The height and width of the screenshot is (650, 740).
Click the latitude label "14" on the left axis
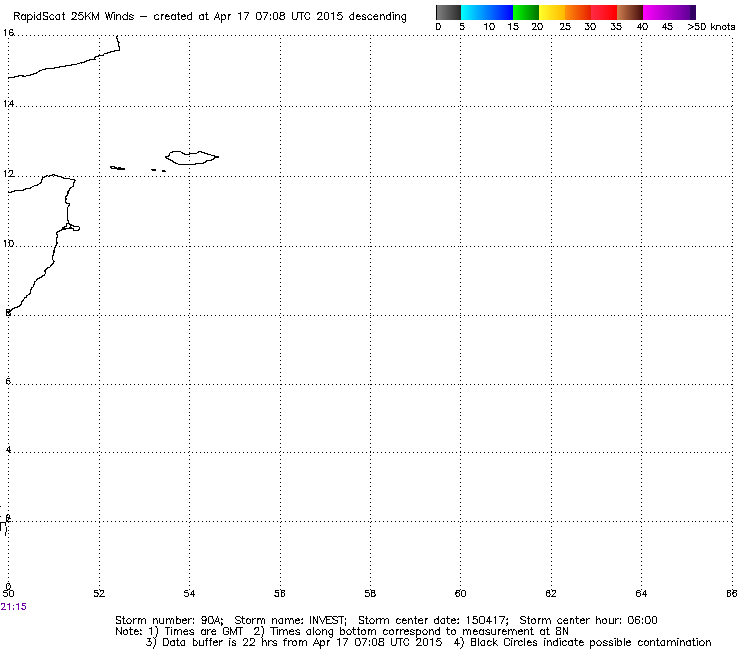click(8, 103)
